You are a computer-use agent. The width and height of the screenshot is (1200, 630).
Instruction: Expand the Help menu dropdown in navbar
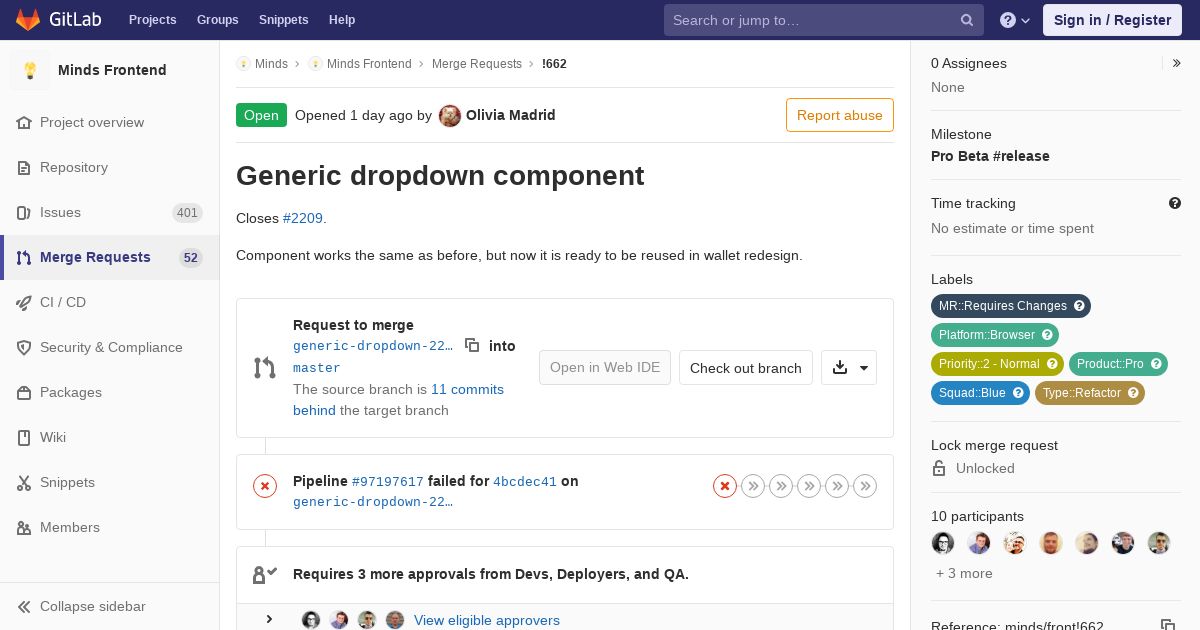click(1015, 20)
